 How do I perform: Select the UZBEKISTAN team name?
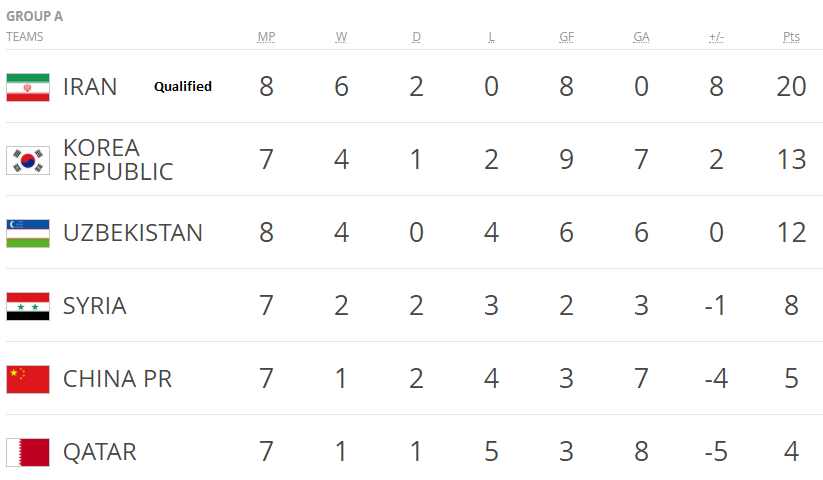point(132,233)
